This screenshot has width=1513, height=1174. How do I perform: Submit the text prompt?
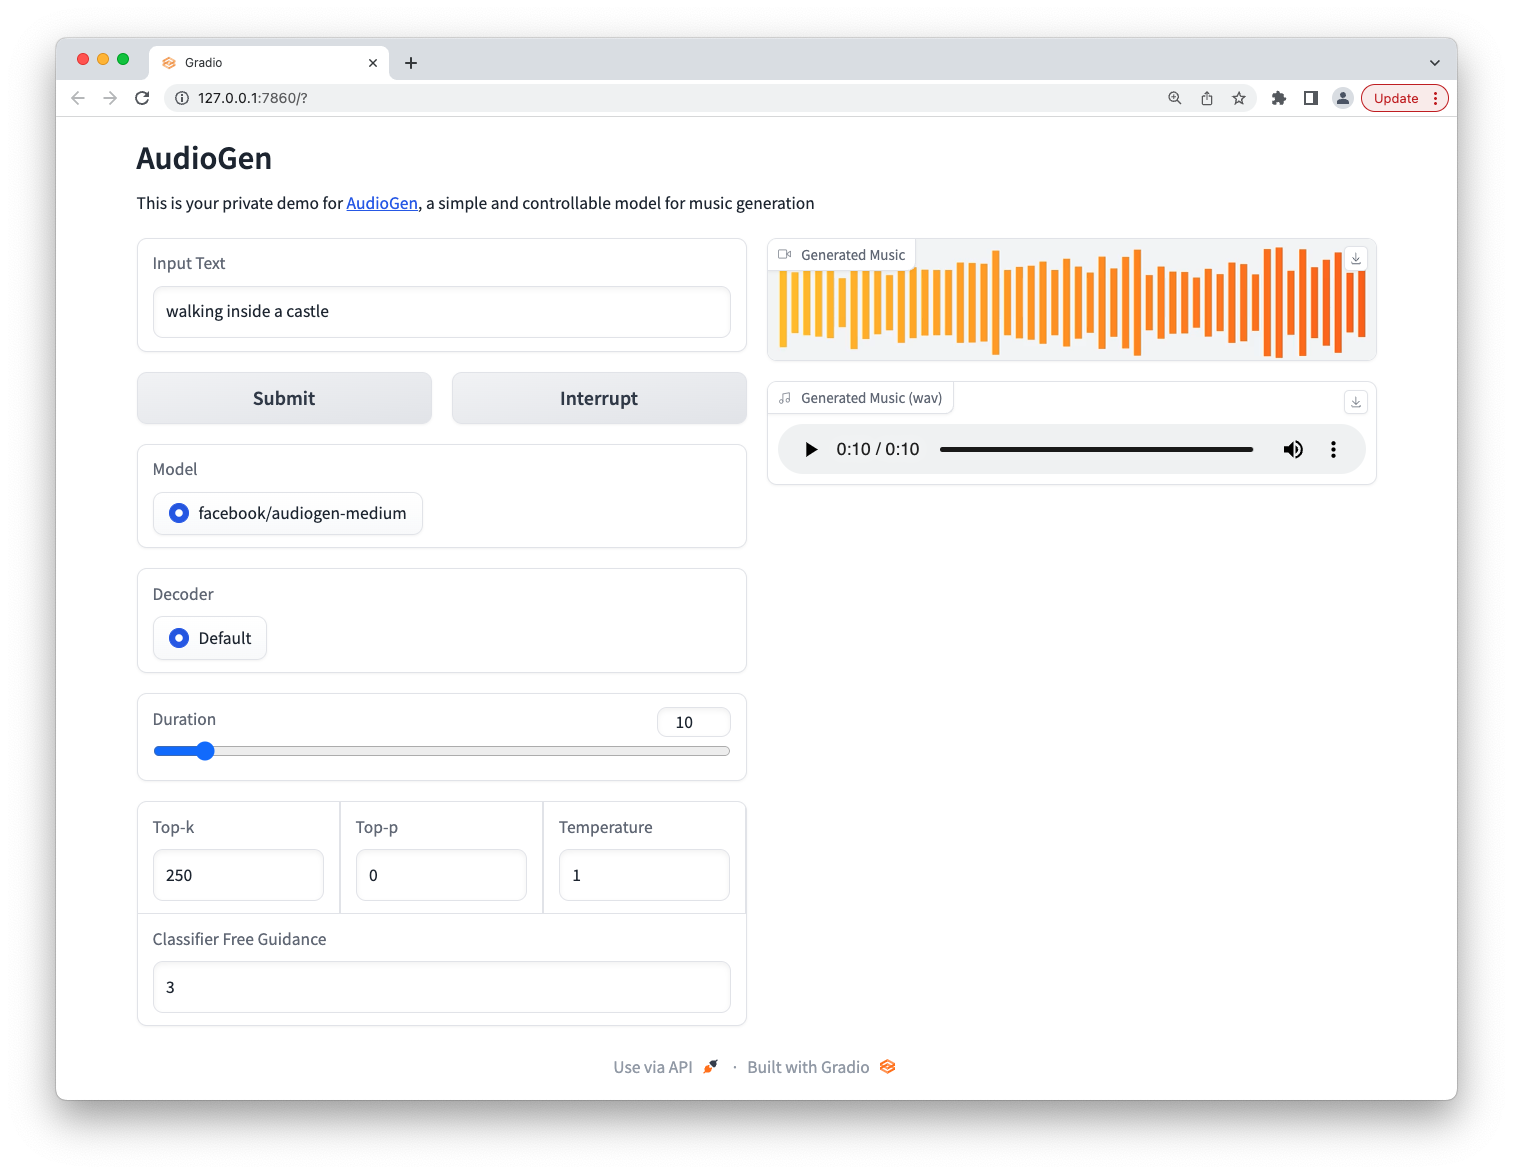(284, 398)
